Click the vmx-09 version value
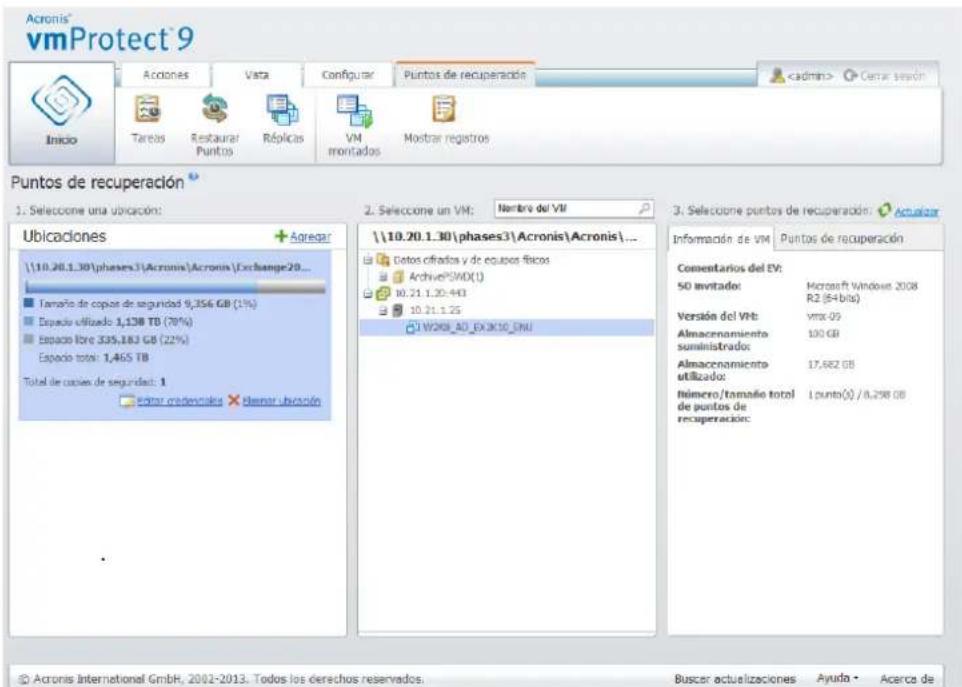962x687 pixels. coord(823,317)
